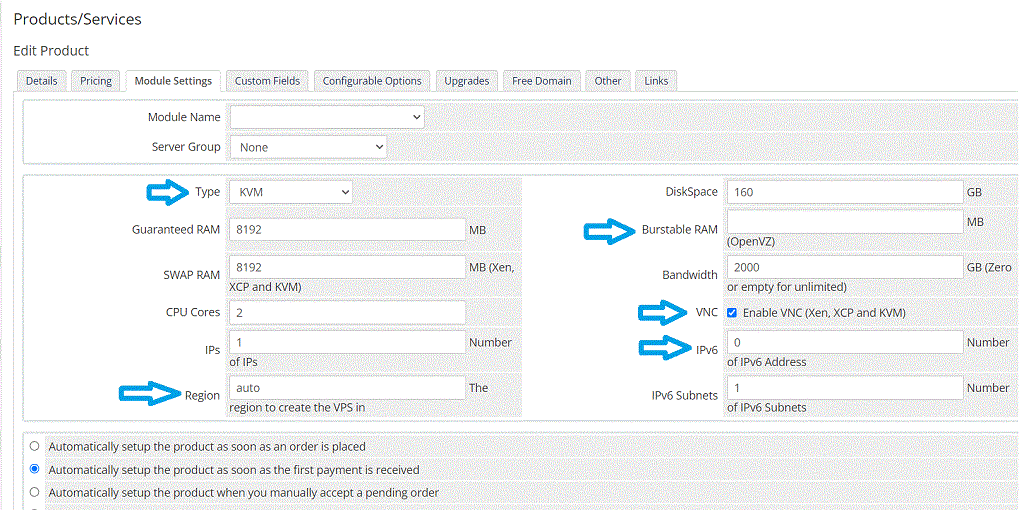Click the Guaranteed RAM input field
The height and width of the screenshot is (510, 1024).
347,230
